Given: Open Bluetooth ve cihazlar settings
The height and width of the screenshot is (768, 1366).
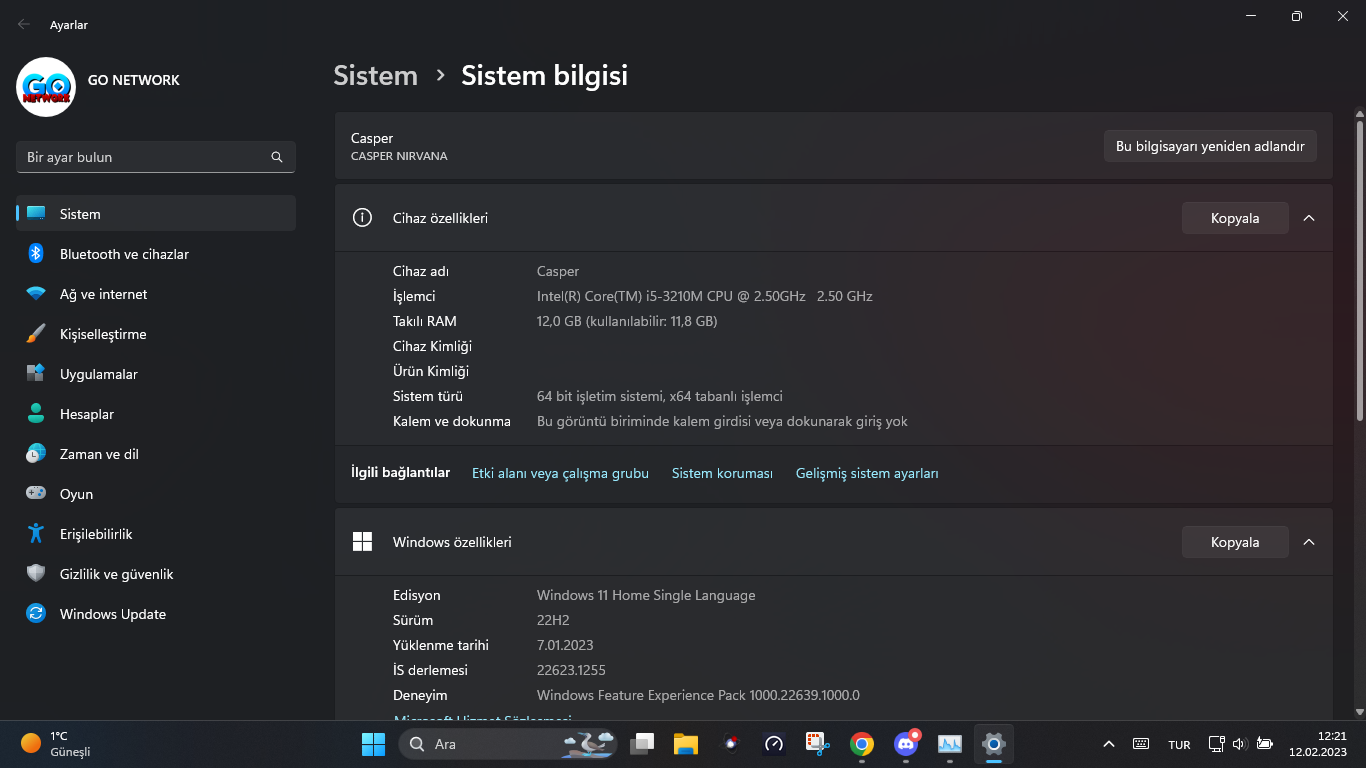Looking at the screenshot, I should click(156, 254).
